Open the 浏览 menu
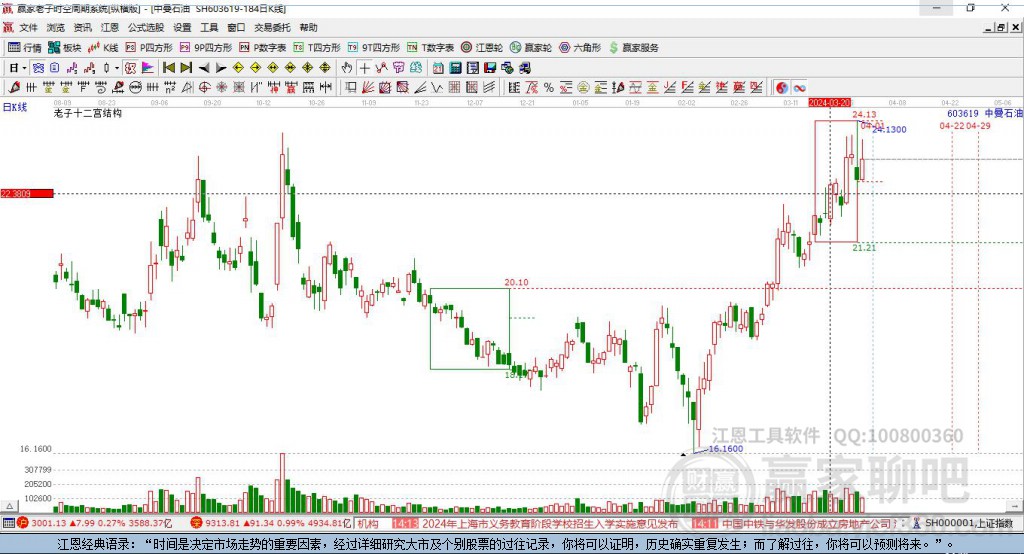Screen dimensions: 1024x554 point(56,27)
